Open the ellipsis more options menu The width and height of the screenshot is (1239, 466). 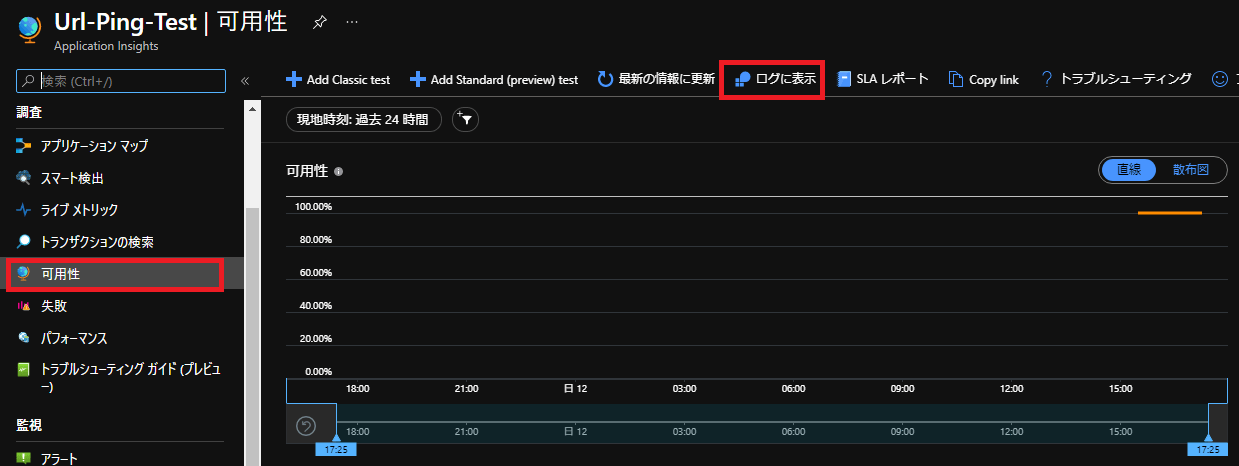pyautogui.click(x=351, y=21)
